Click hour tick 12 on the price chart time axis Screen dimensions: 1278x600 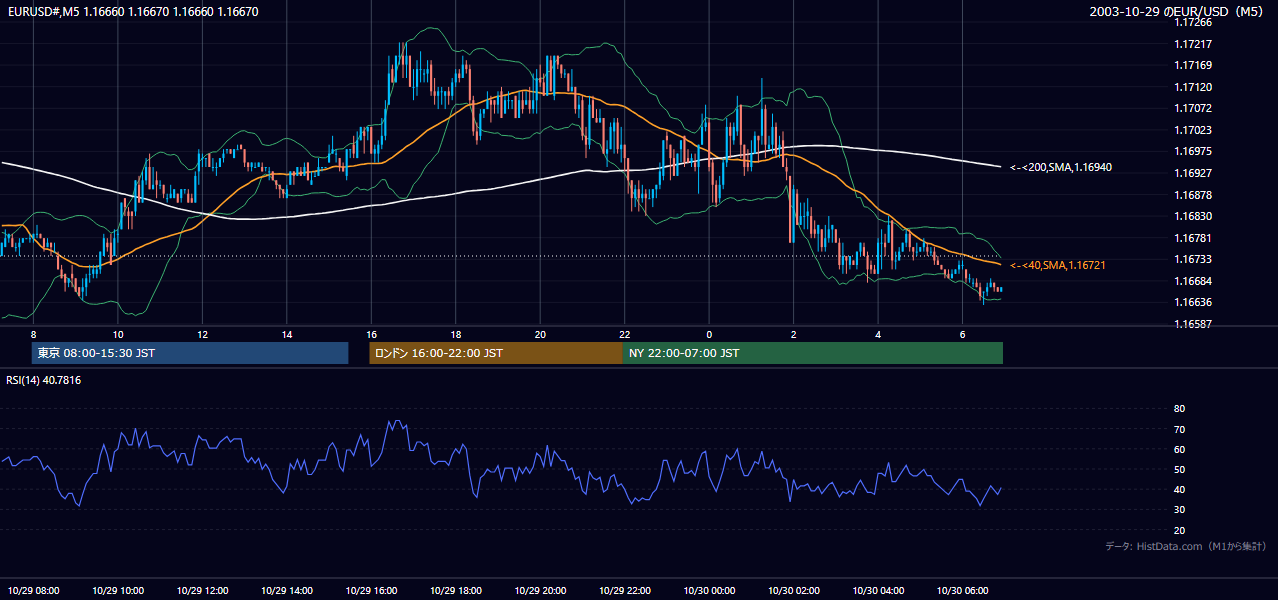point(202,333)
